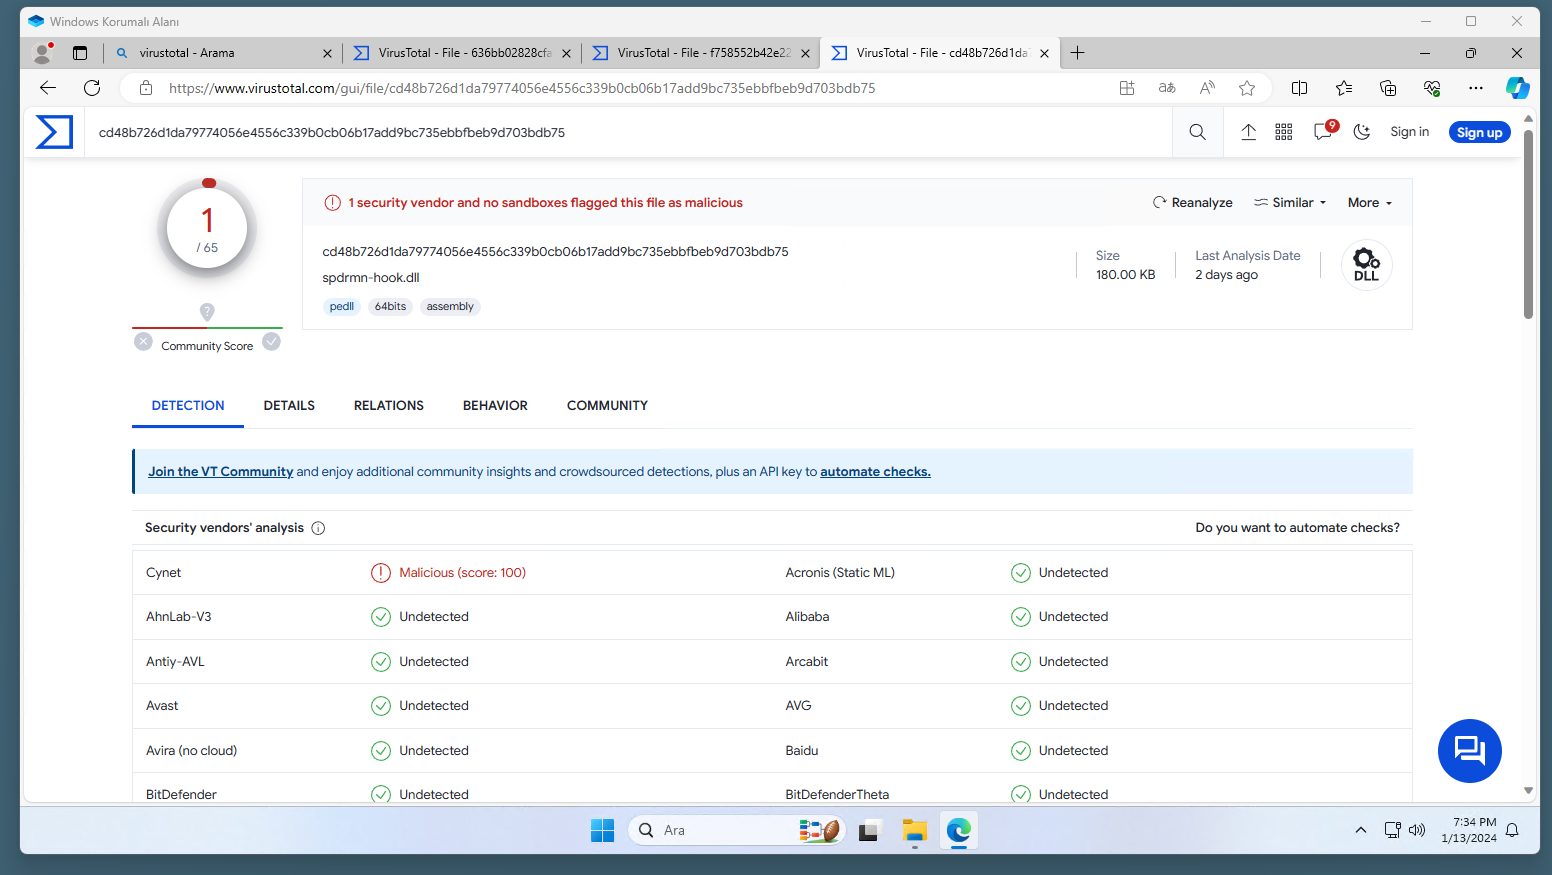This screenshot has width=1552, height=875.
Task: Click the hash search input field
Action: click(x=628, y=132)
